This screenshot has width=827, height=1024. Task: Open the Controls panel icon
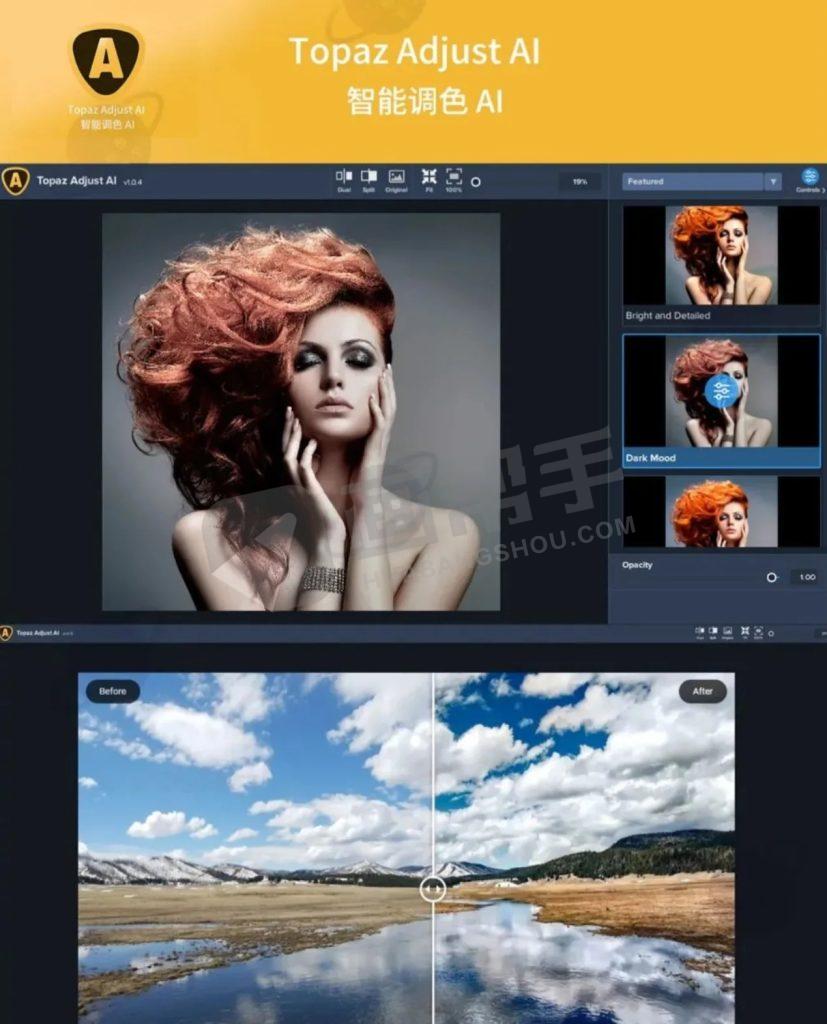[x=810, y=180]
